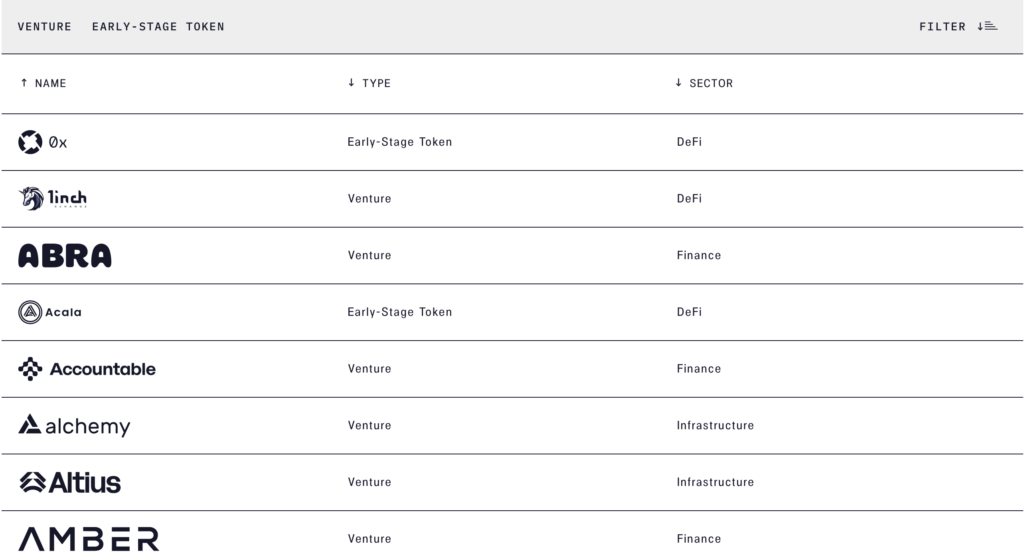Click DeFi sector in 1inch row

point(689,199)
